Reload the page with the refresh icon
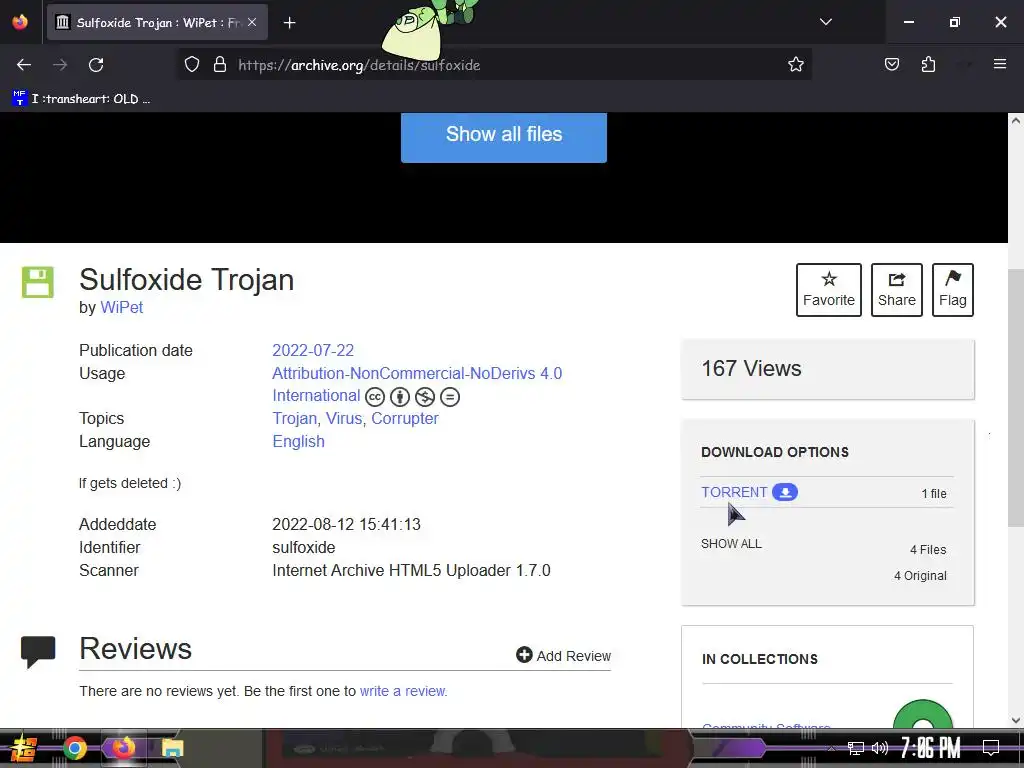 [x=96, y=65]
